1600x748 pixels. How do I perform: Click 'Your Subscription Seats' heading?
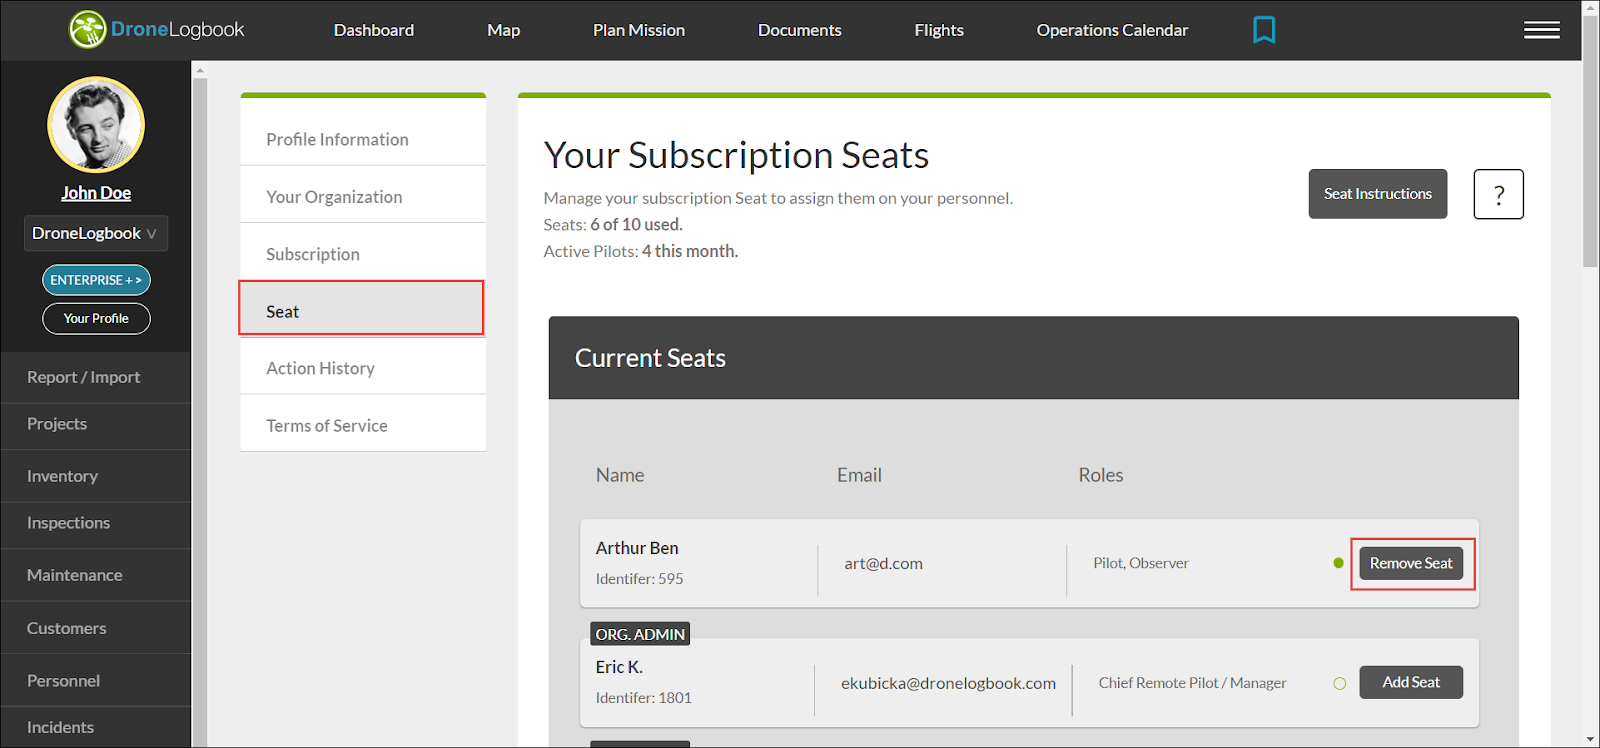pyautogui.click(x=736, y=155)
